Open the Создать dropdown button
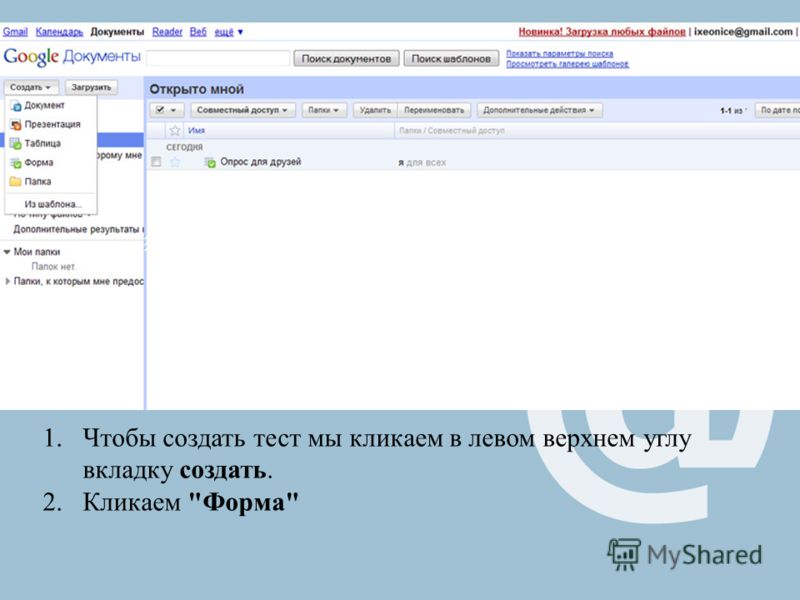Image resolution: width=800 pixels, height=600 pixels. tap(31, 87)
